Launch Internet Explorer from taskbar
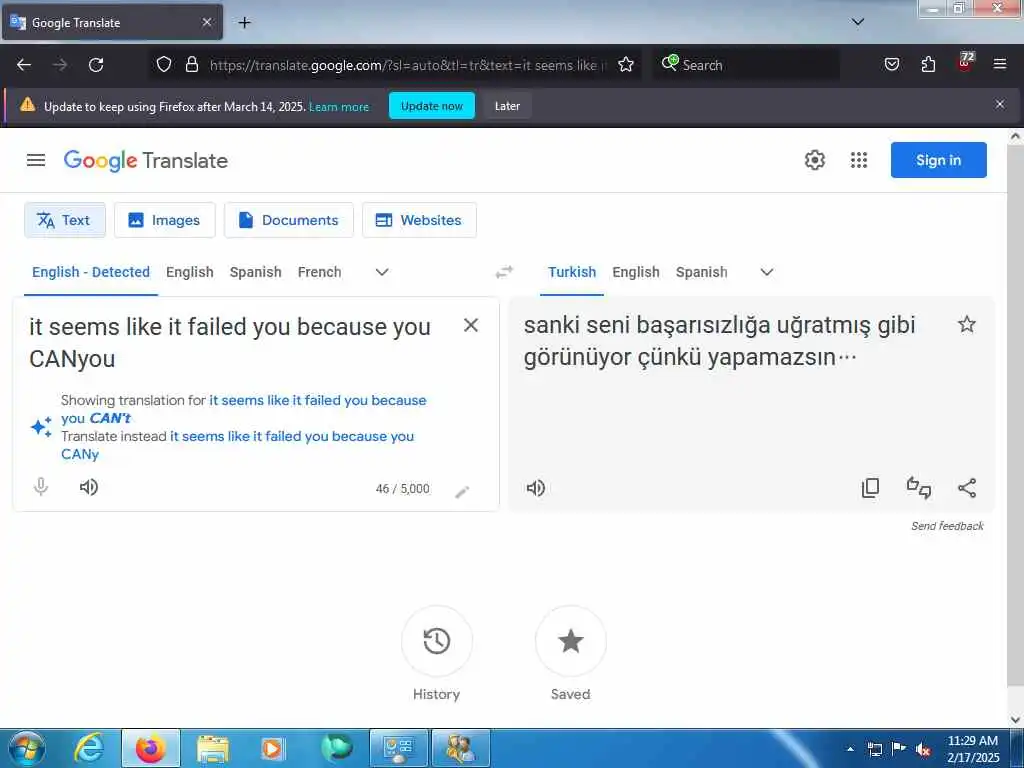 pyautogui.click(x=89, y=748)
